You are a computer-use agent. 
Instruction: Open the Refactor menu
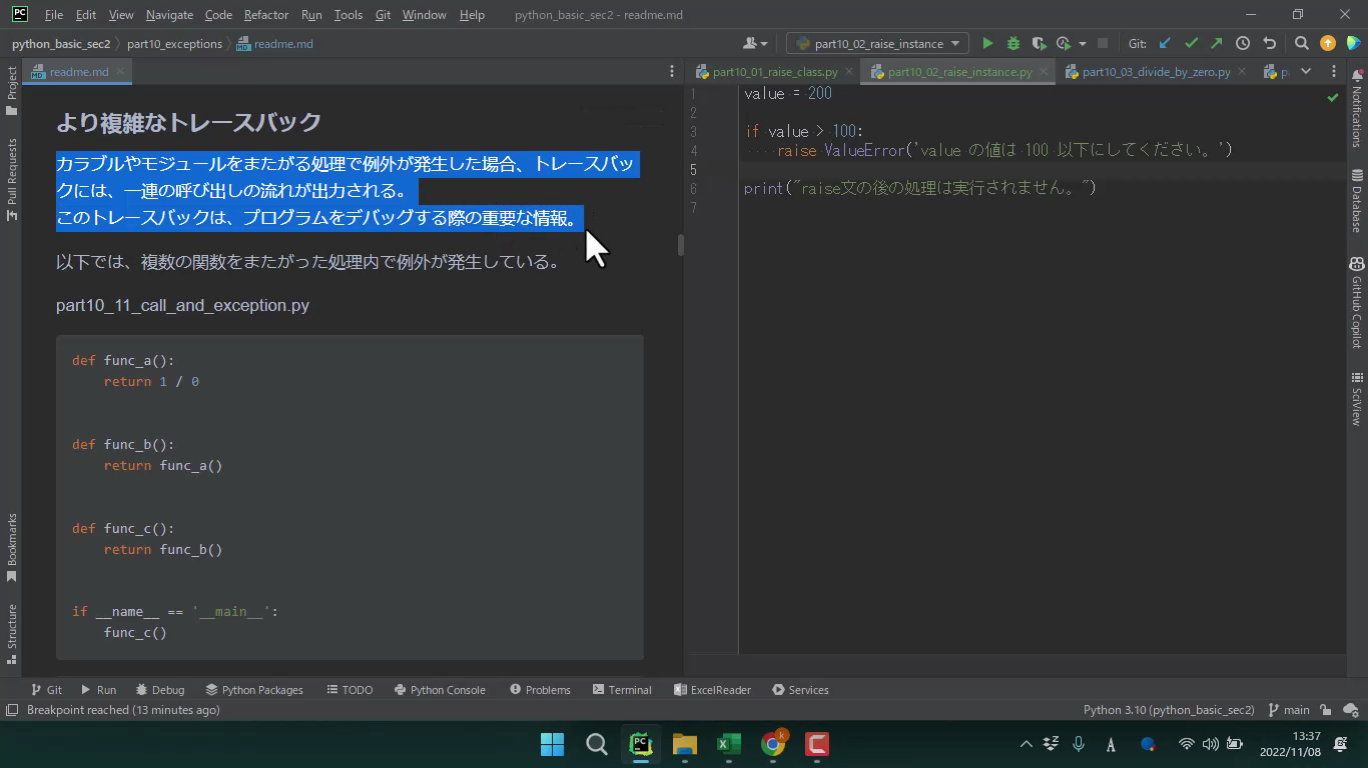coord(266,15)
